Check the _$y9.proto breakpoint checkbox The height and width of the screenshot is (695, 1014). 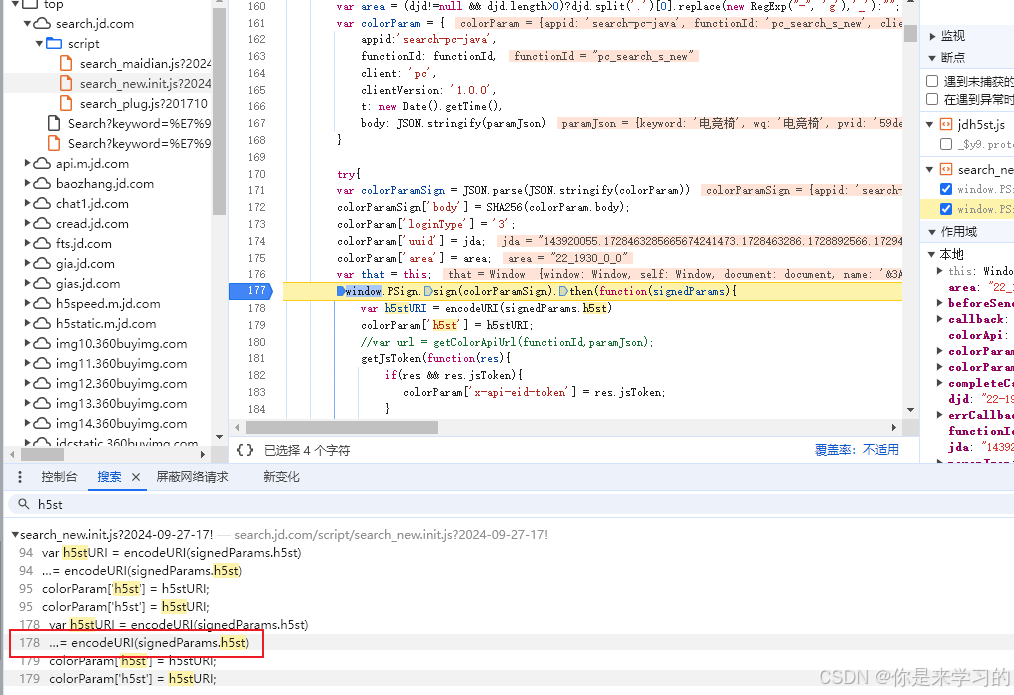click(x=944, y=143)
